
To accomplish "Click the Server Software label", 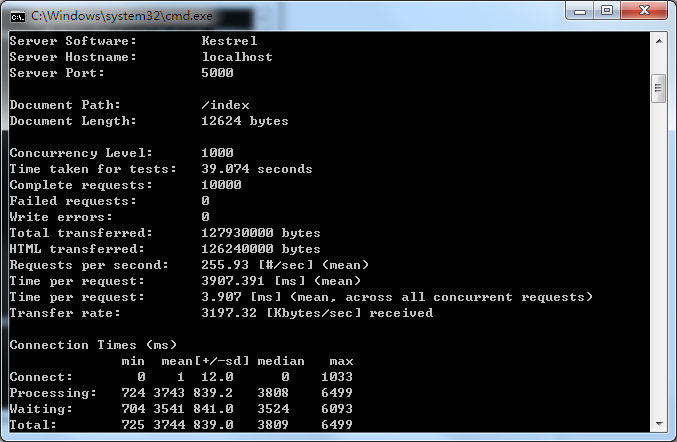I will (73, 41).
